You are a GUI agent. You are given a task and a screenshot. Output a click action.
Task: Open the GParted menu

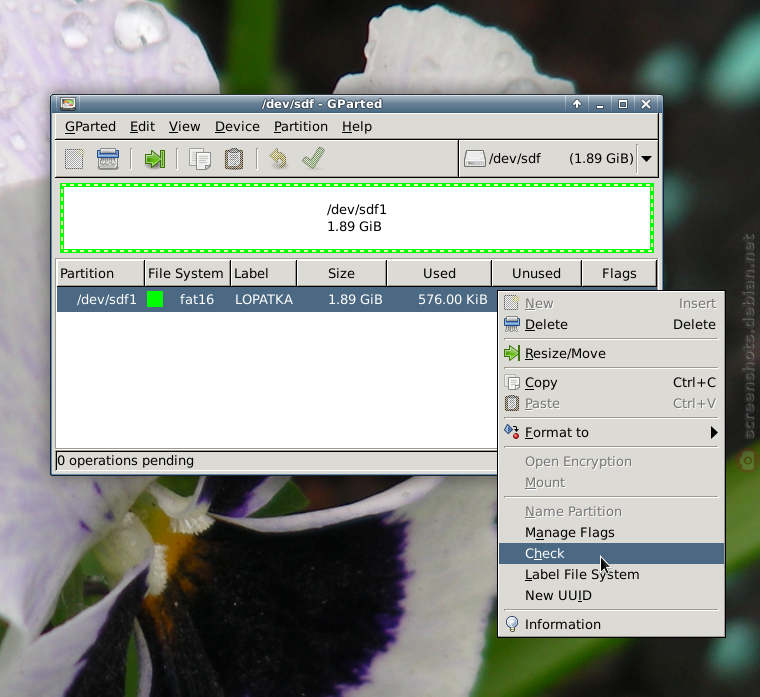click(90, 127)
